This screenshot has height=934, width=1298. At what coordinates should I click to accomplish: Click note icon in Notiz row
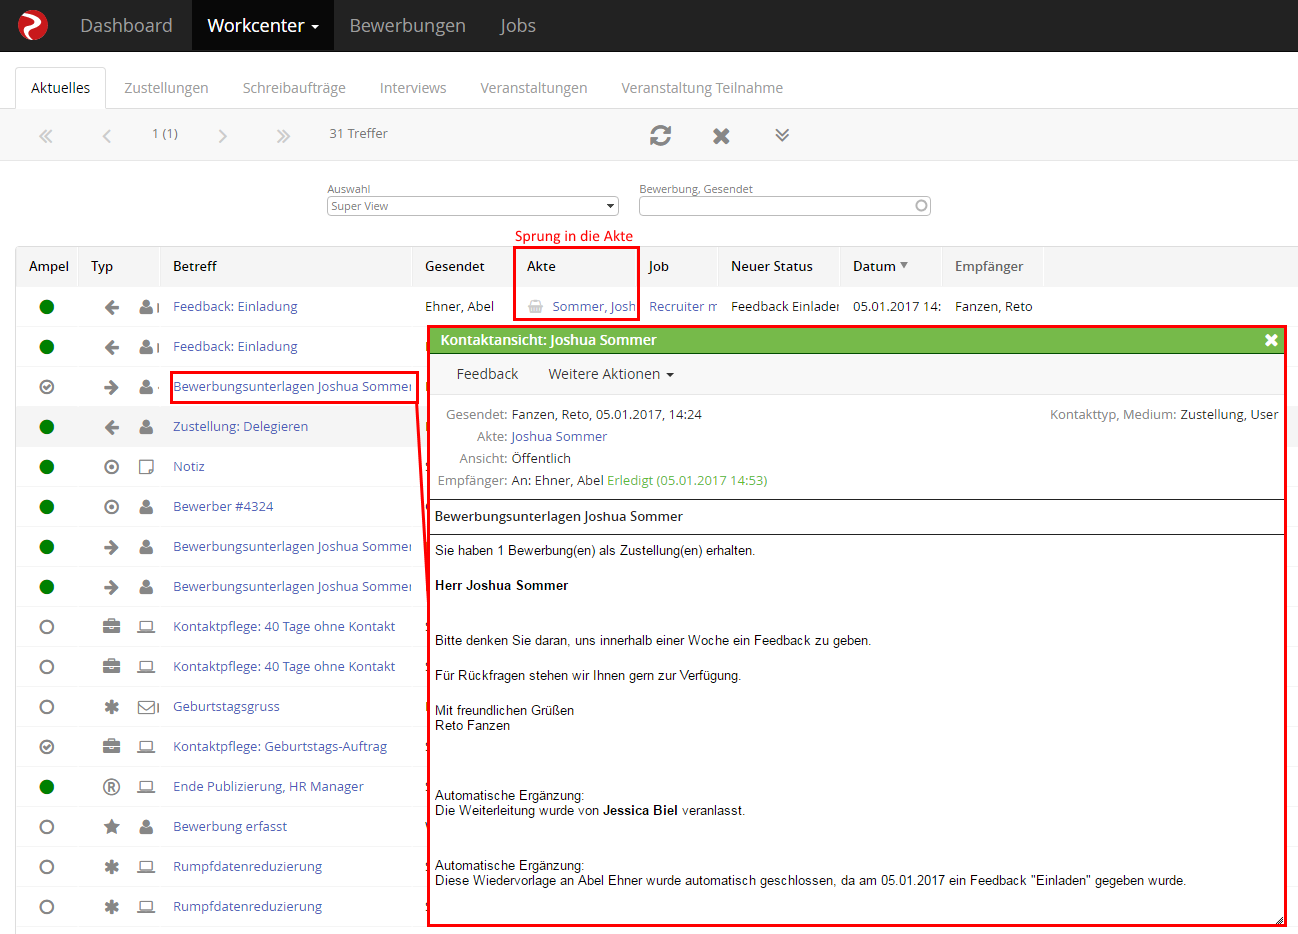click(x=146, y=467)
